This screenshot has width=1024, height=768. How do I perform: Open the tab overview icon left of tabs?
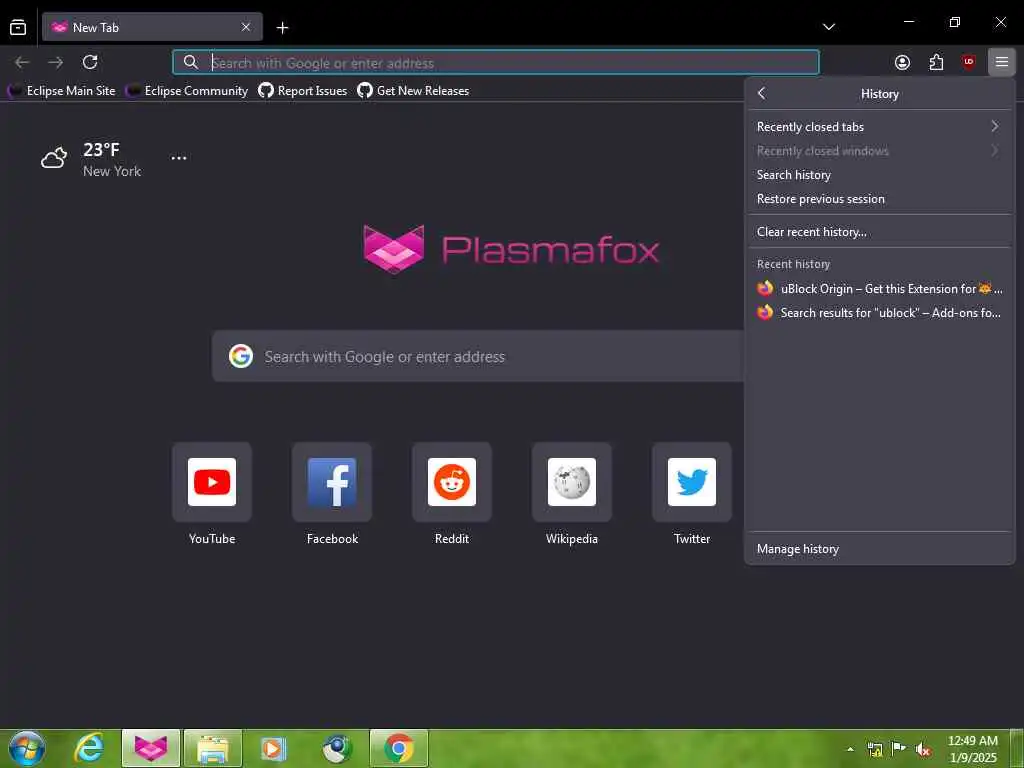18,27
